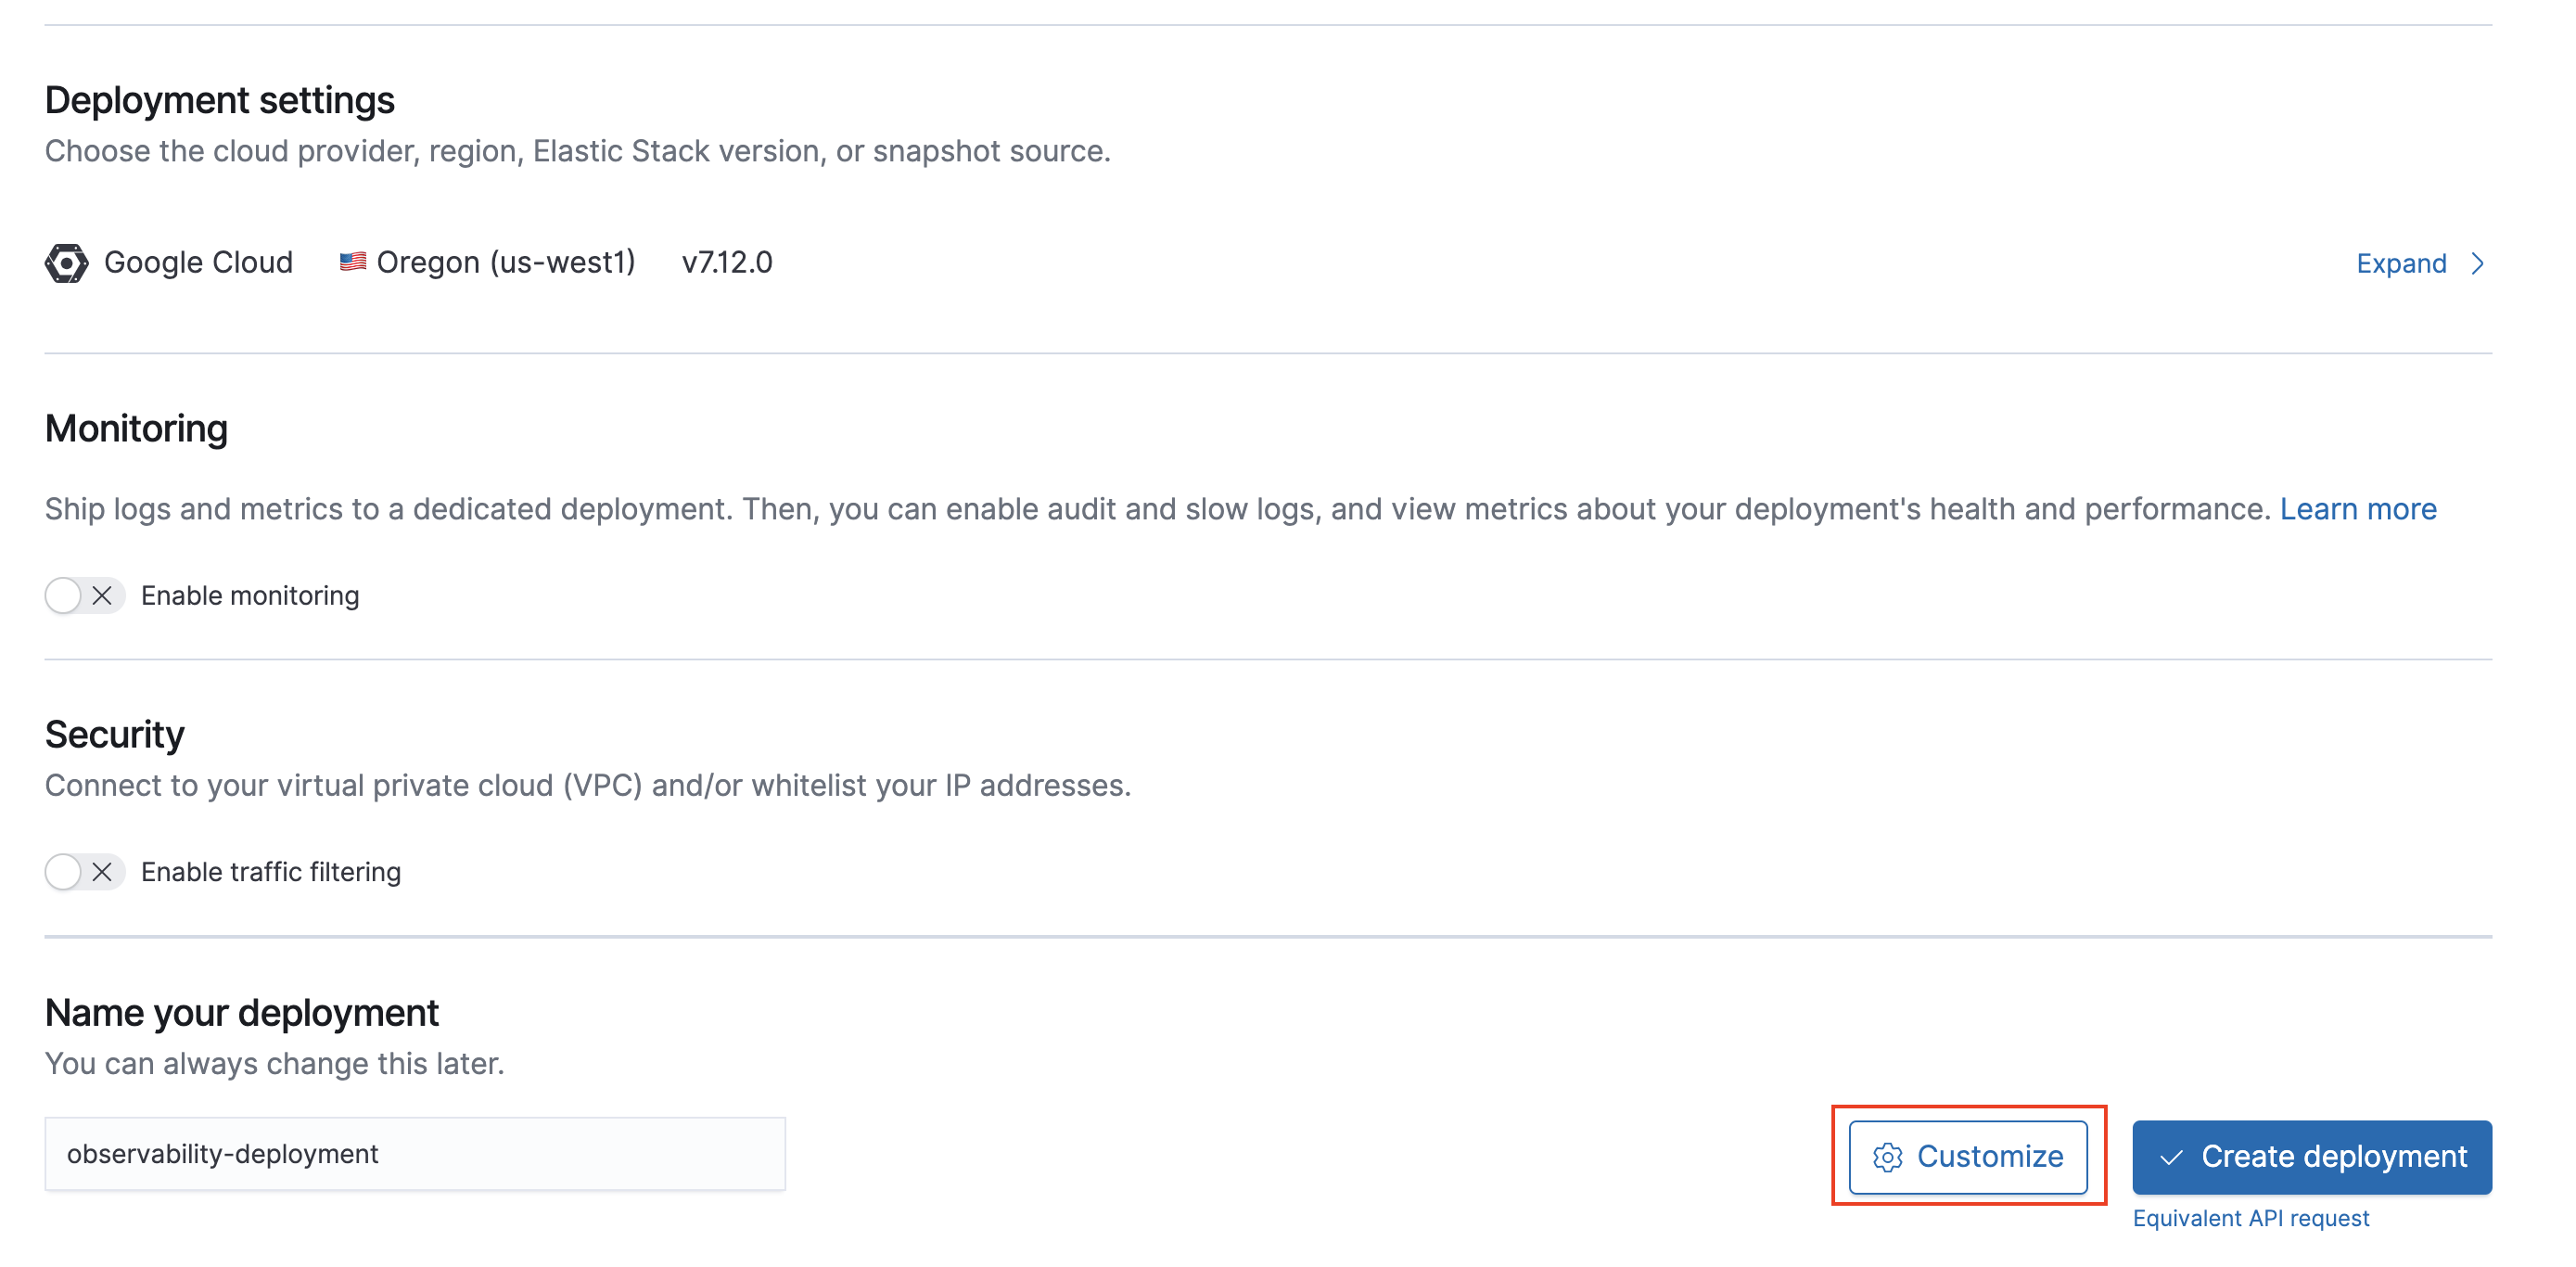Viewport: 2576px width, 1267px height.
Task: Click the checkmark icon in Create deployment
Action: [x=2170, y=1157]
